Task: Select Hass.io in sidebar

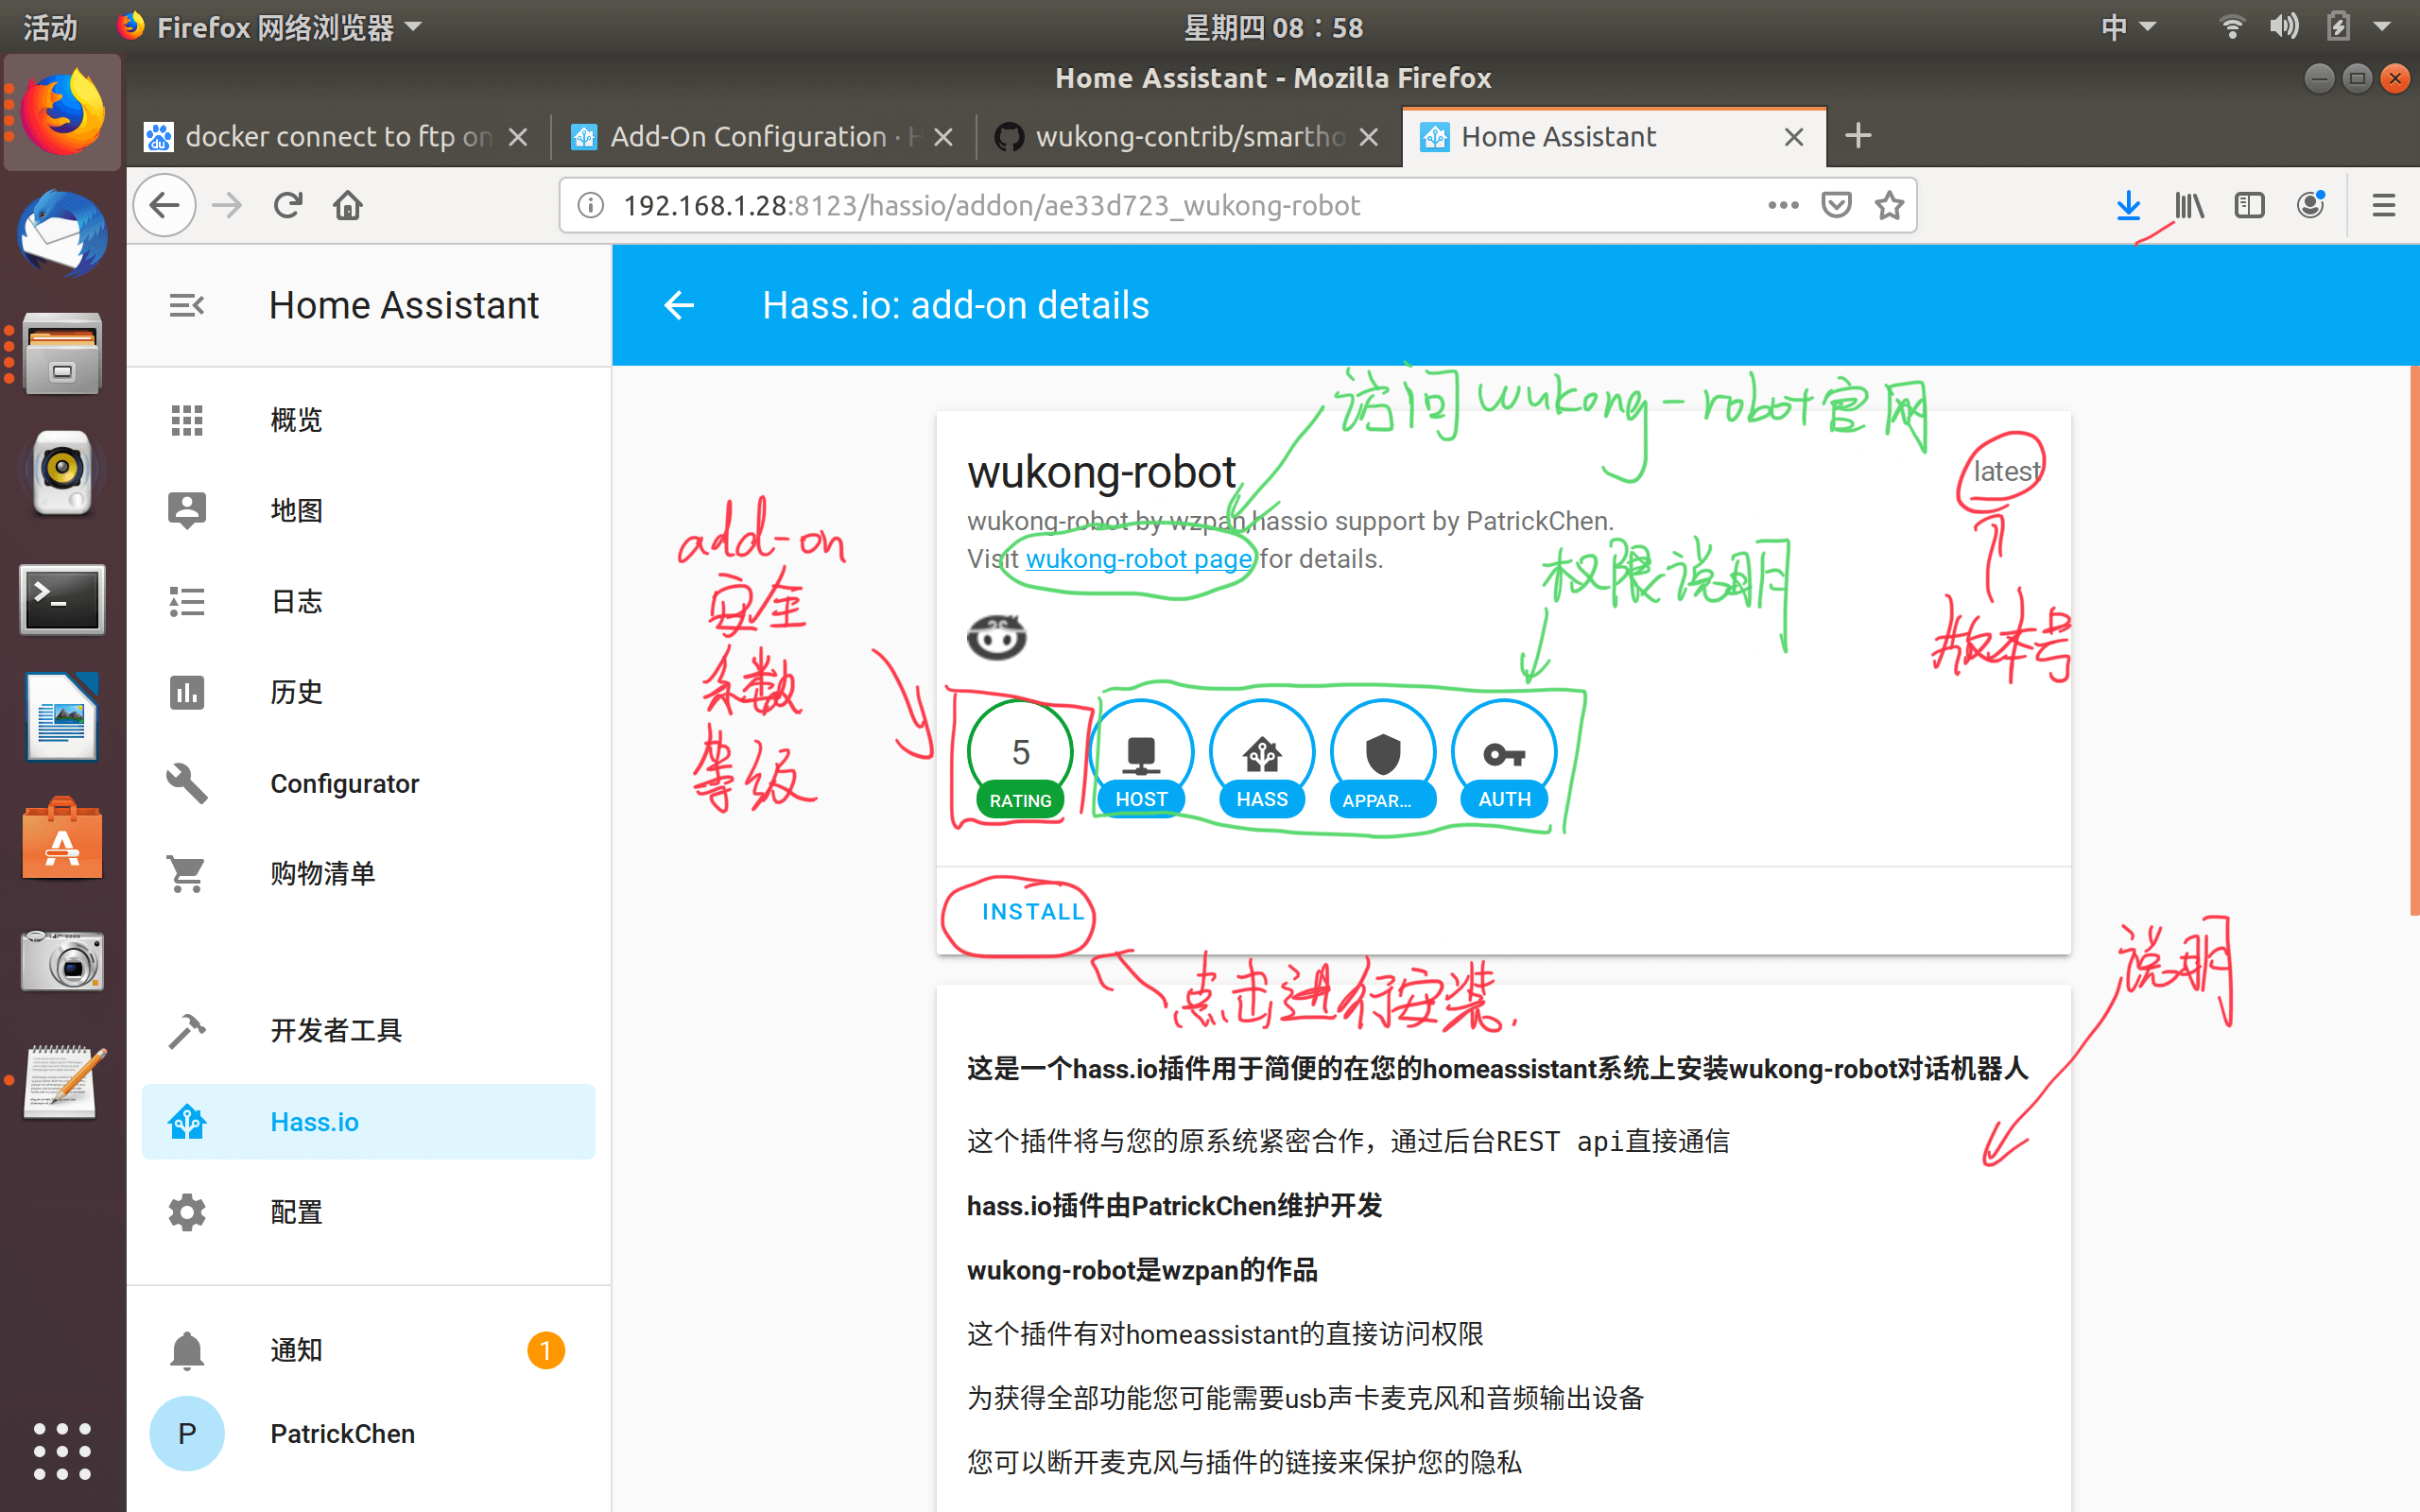Action: click(x=368, y=1122)
